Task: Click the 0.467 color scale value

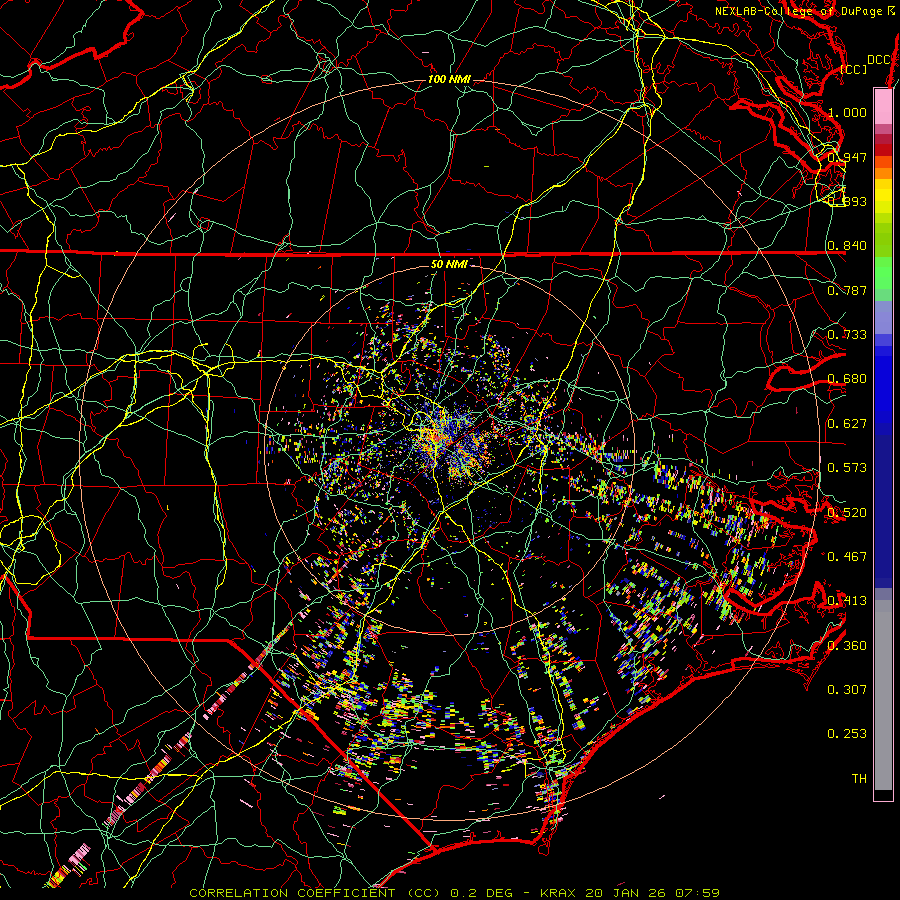Action: (x=847, y=556)
